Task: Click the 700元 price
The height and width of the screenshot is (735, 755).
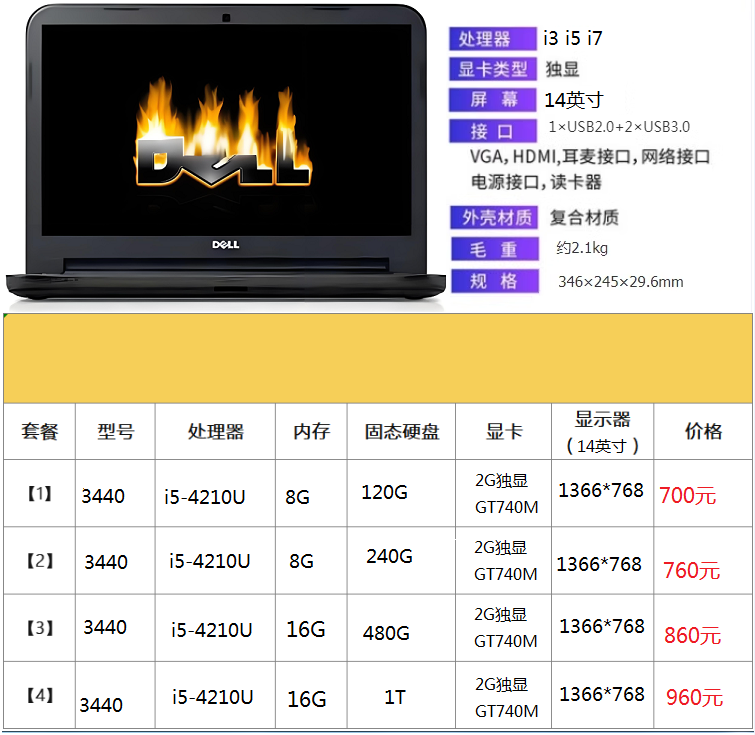Action: pyautogui.click(x=688, y=496)
